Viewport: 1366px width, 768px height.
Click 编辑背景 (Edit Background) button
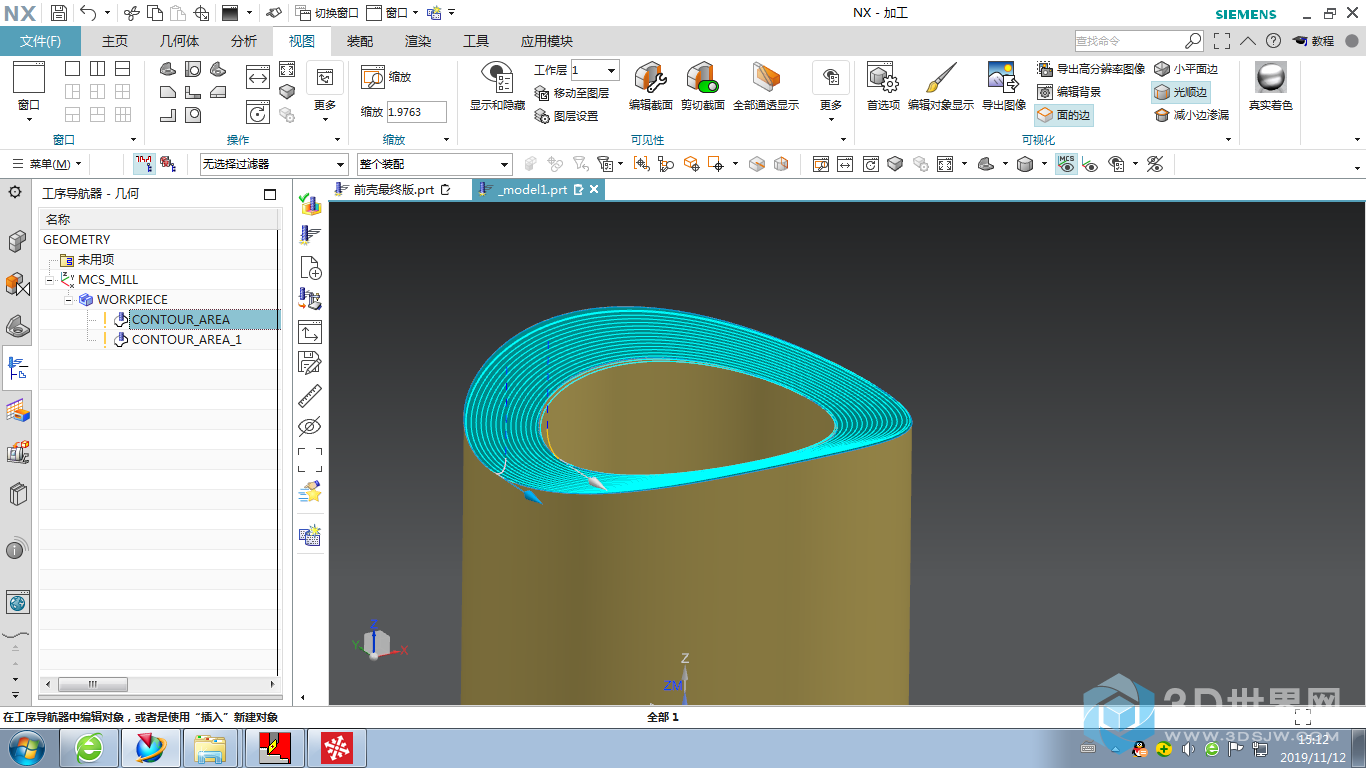tap(1069, 92)
